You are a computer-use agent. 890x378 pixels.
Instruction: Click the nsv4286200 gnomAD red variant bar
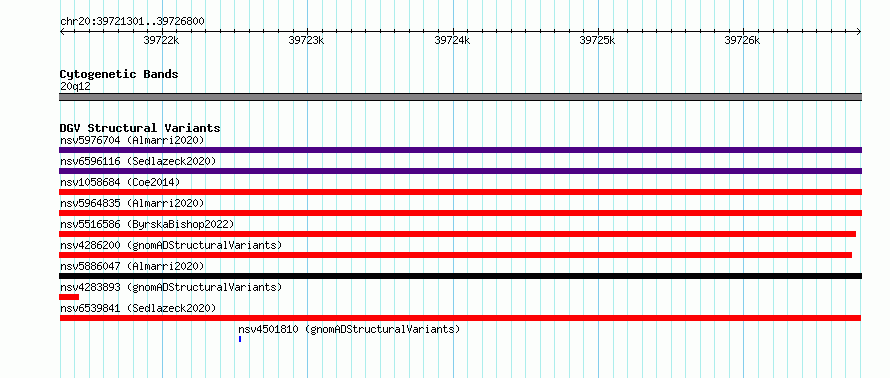tap(455, 255)
